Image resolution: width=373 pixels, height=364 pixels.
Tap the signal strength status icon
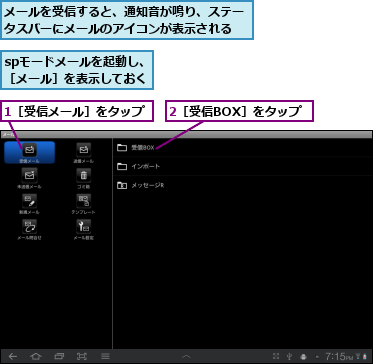358,355
